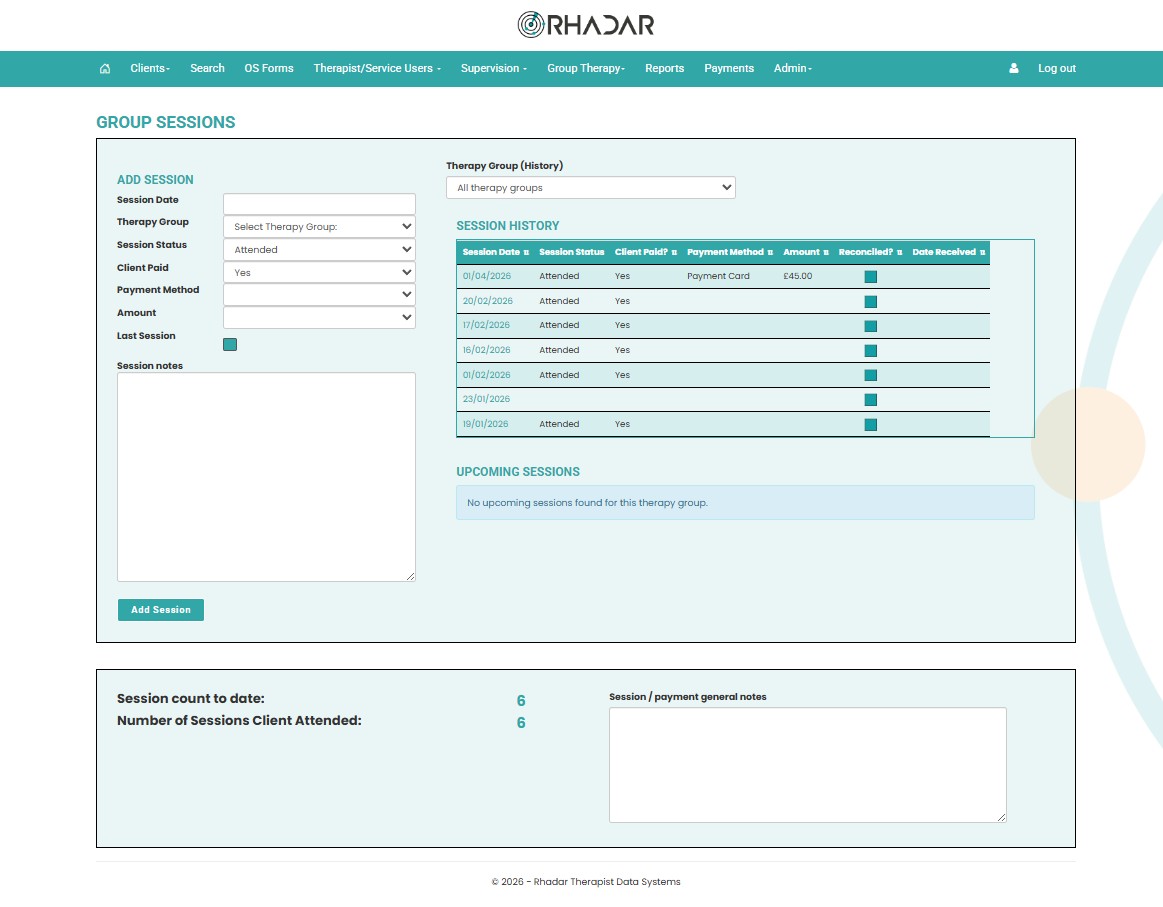Log out of the application
Image resolution: width=1163 pixels, height=907 pixels.
(1056, 68)
